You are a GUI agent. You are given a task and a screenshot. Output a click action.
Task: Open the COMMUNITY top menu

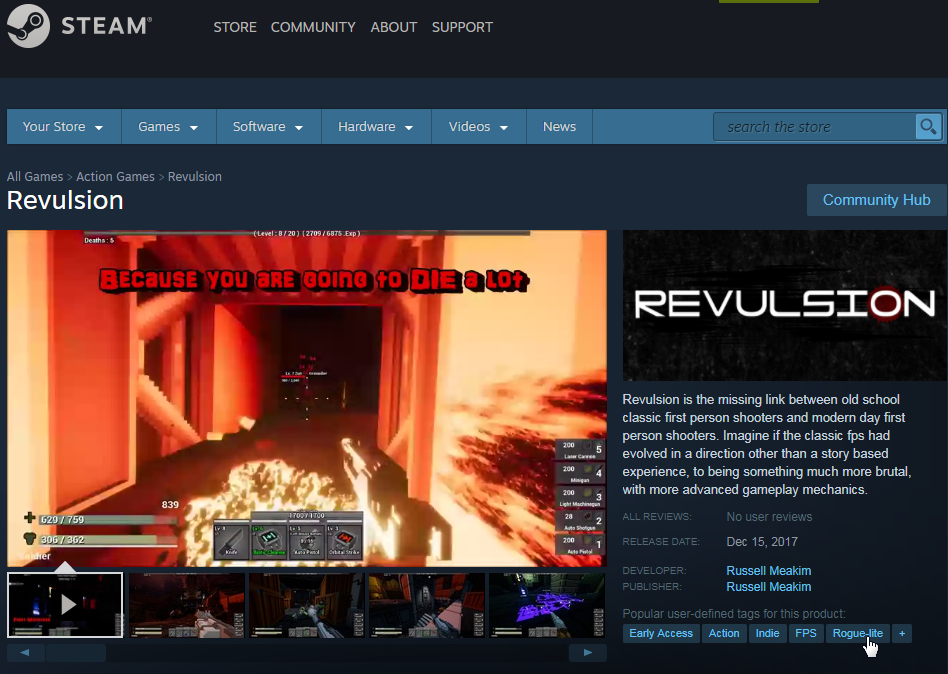point(313,27)
